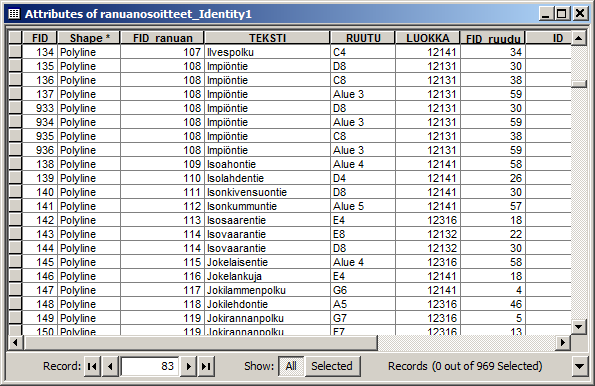Select row with FID 145 via row selector
Screen dimensions: 595x386
pyautogui.click(x=15, y=262)
